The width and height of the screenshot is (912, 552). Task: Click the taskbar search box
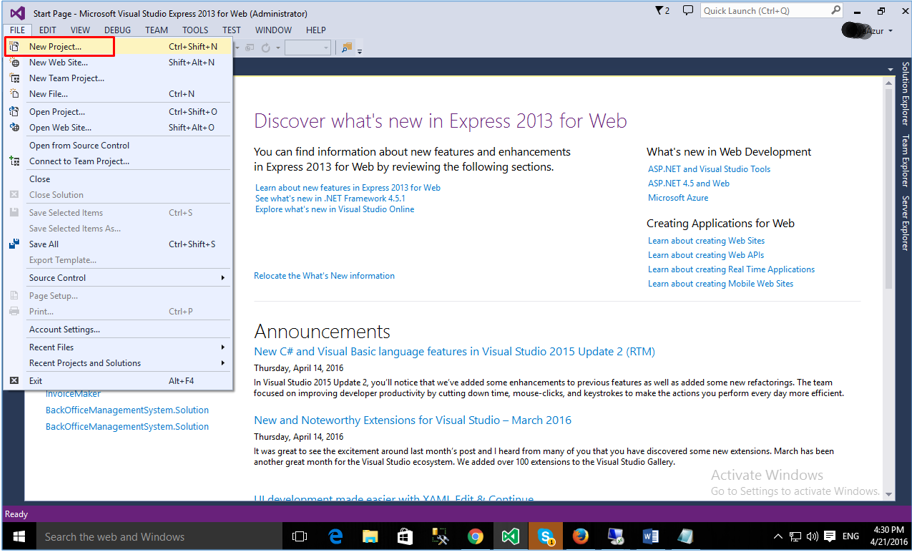(159, 536)
